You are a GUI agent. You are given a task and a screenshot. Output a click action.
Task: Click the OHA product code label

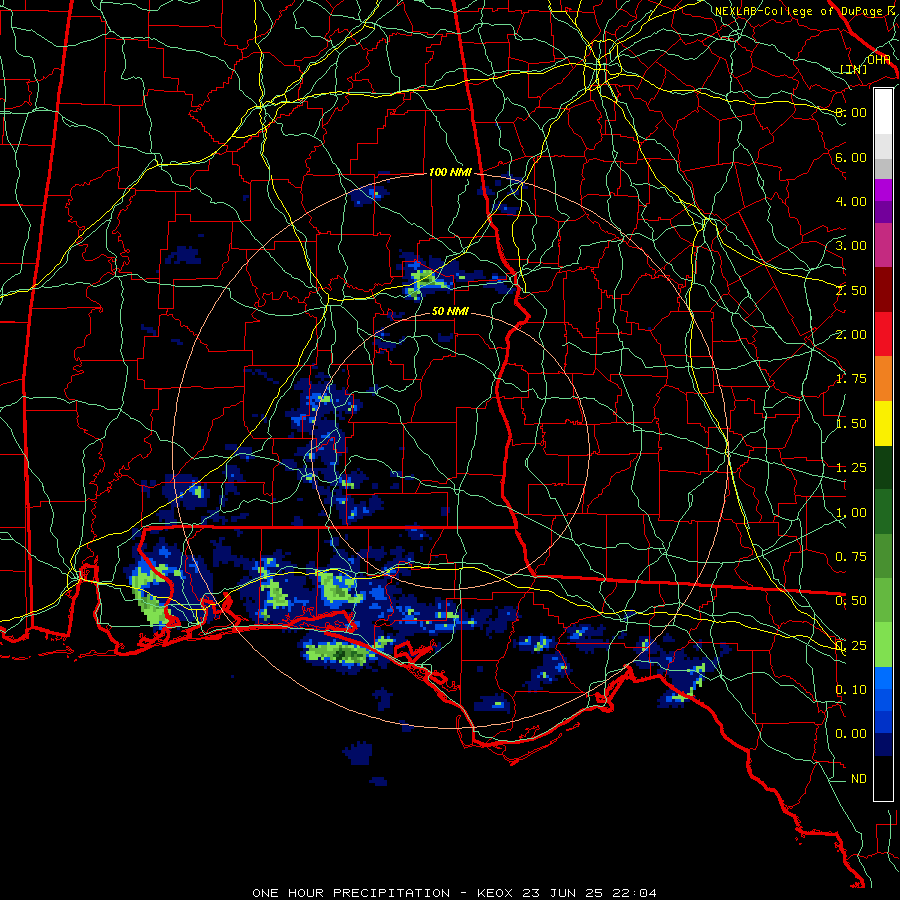pyautogui.click(x=878, y=59)
